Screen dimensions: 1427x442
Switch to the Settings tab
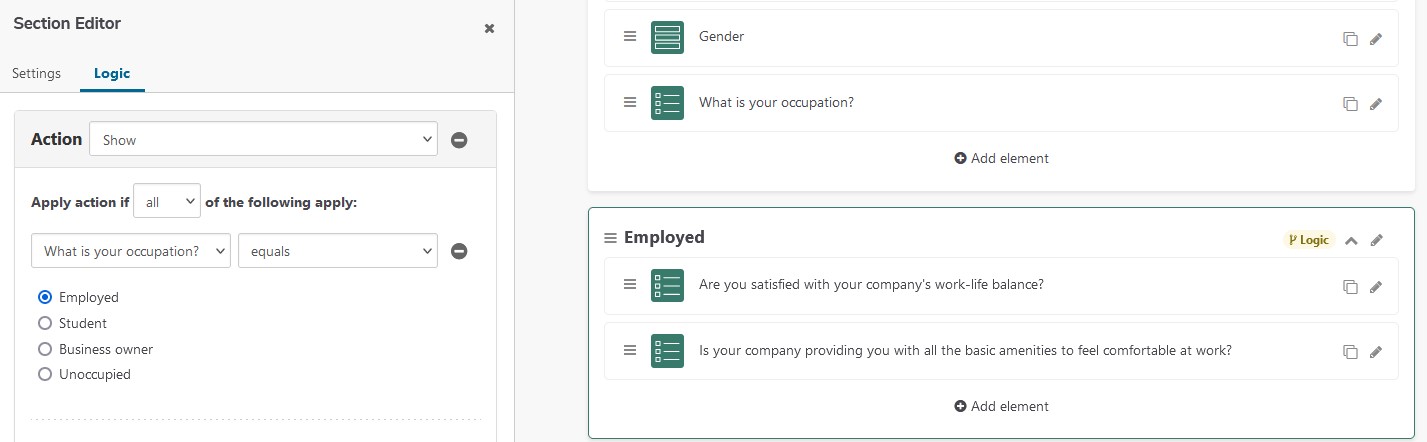pos(36,73)
